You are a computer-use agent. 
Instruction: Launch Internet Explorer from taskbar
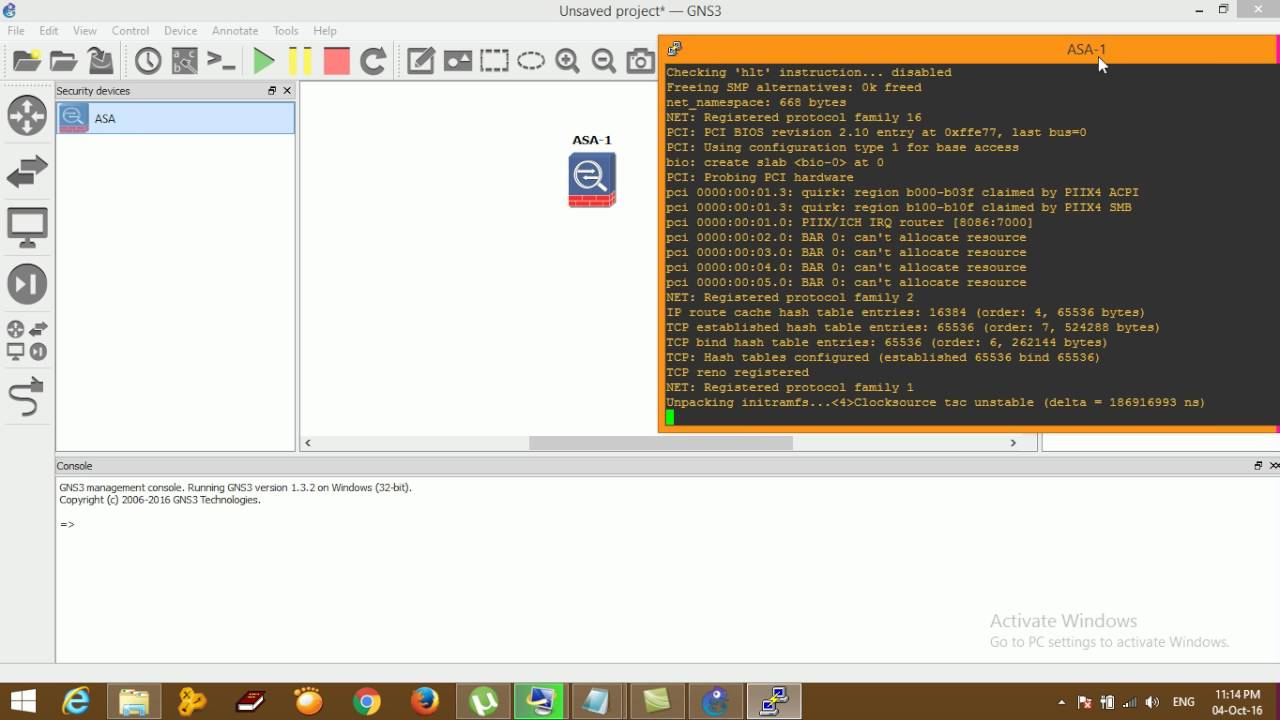pos(76,702)
